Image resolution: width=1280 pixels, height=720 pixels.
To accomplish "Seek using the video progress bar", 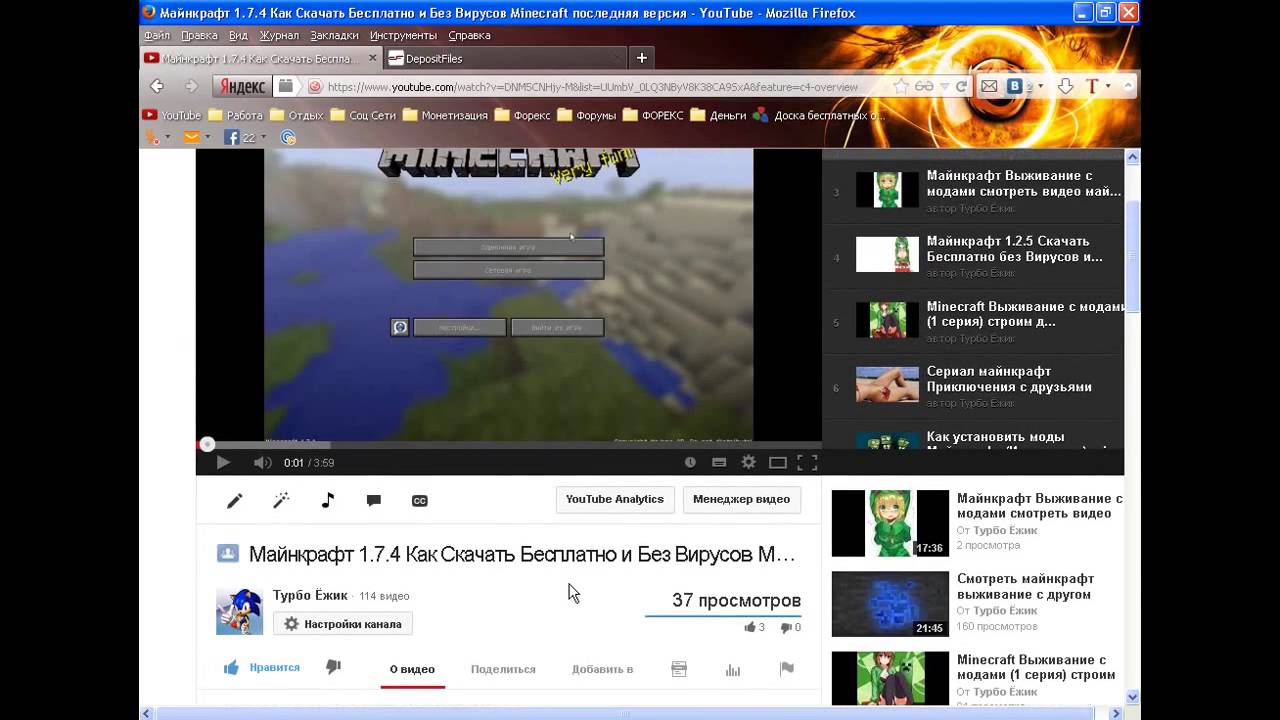I will [x=508, y=444].
